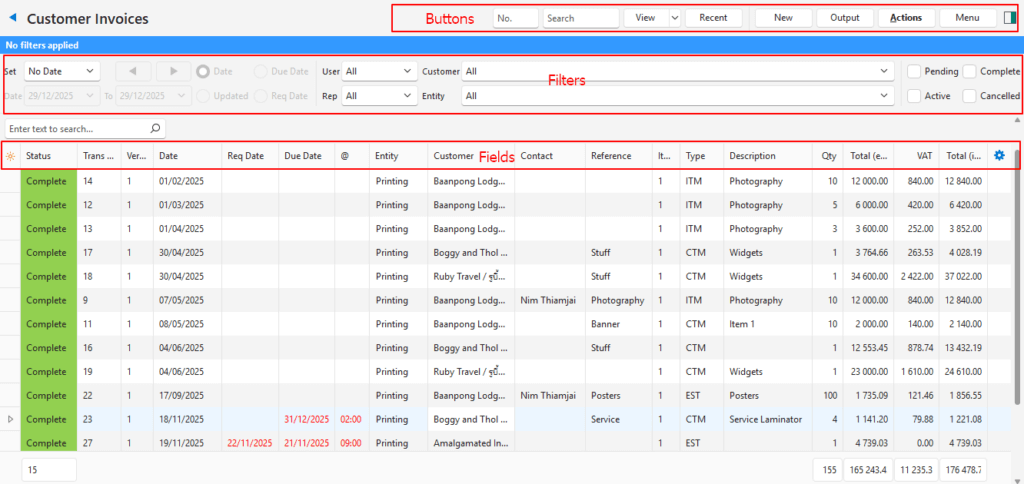Click the previous date period arrow
Image resolution: width=1024 pixels, height=484 pixels.
tap(133, 71)
